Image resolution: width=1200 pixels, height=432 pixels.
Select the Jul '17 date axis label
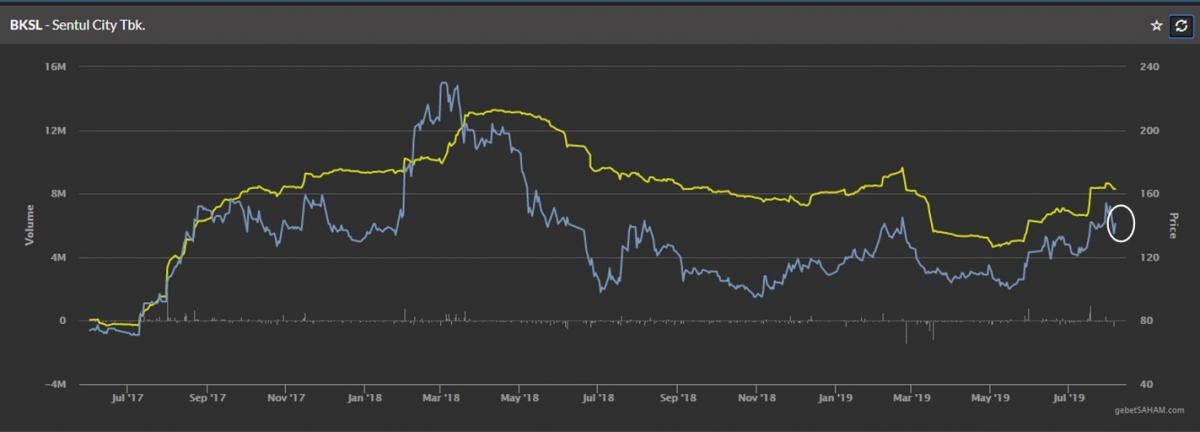[124, 399]
